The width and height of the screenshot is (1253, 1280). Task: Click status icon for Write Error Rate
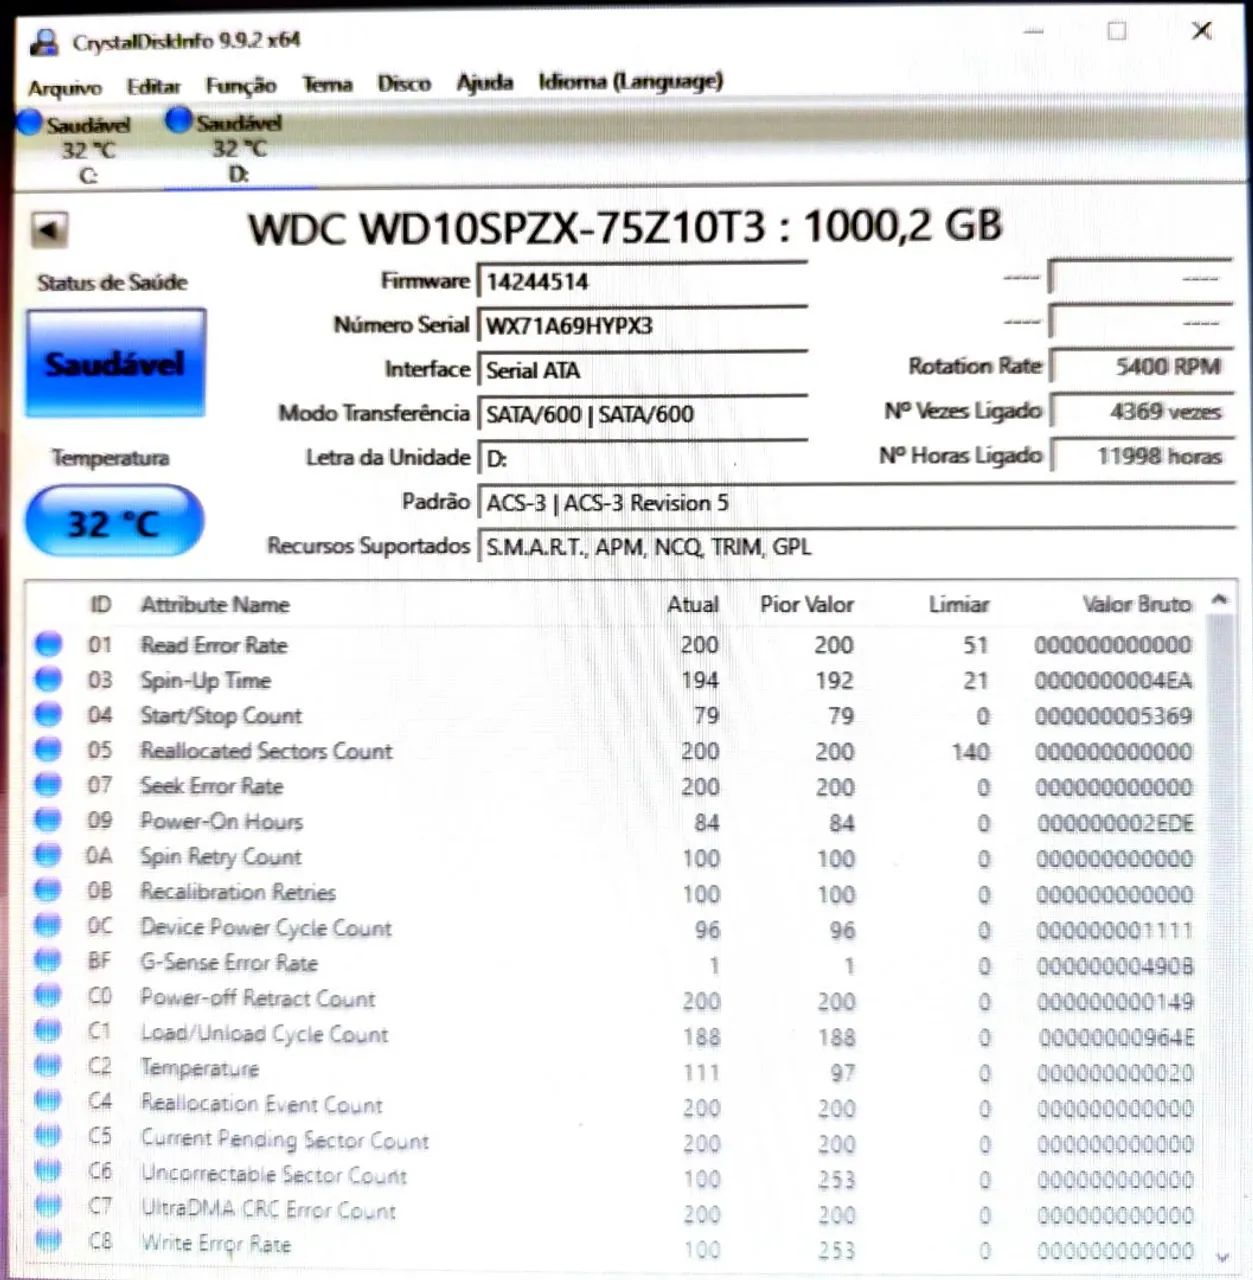coord(48,1240)
